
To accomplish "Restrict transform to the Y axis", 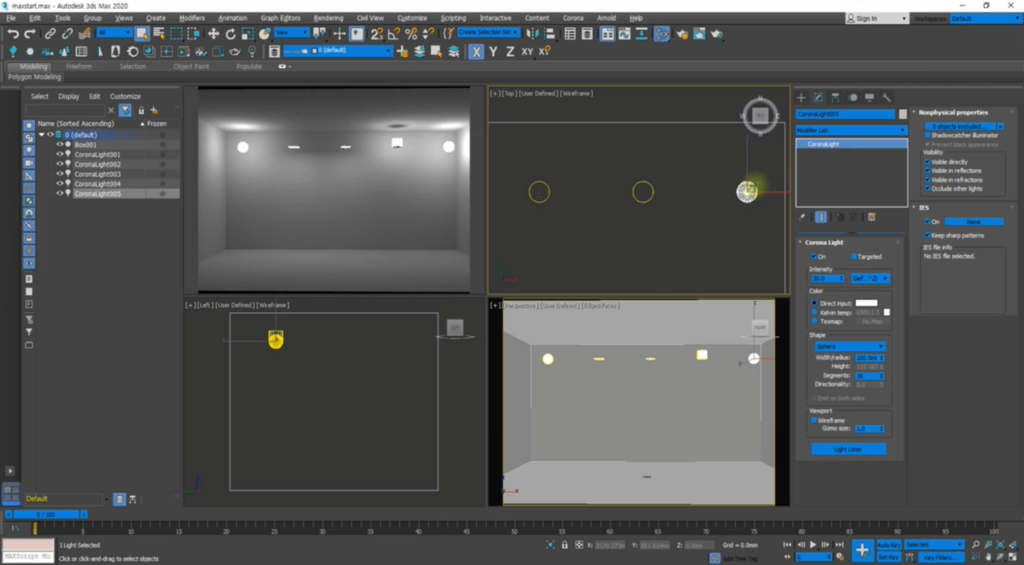I will tap(493, 51).
